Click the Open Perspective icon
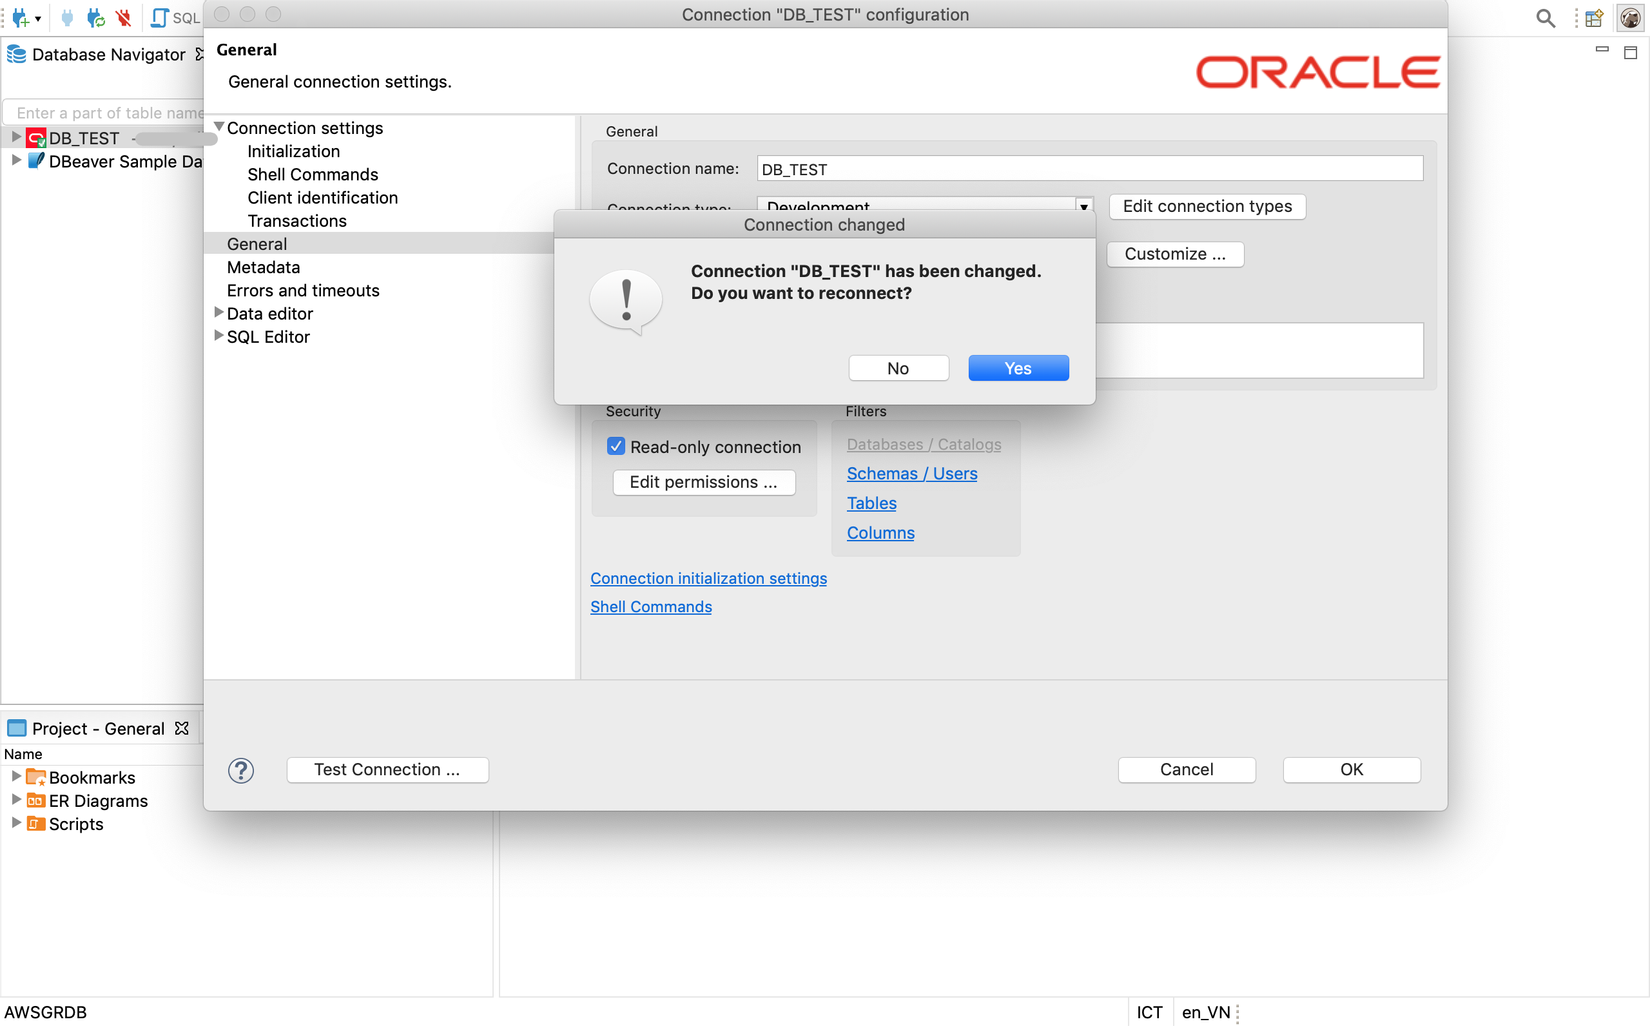1650x1031 pixels. coord(1594,18)
